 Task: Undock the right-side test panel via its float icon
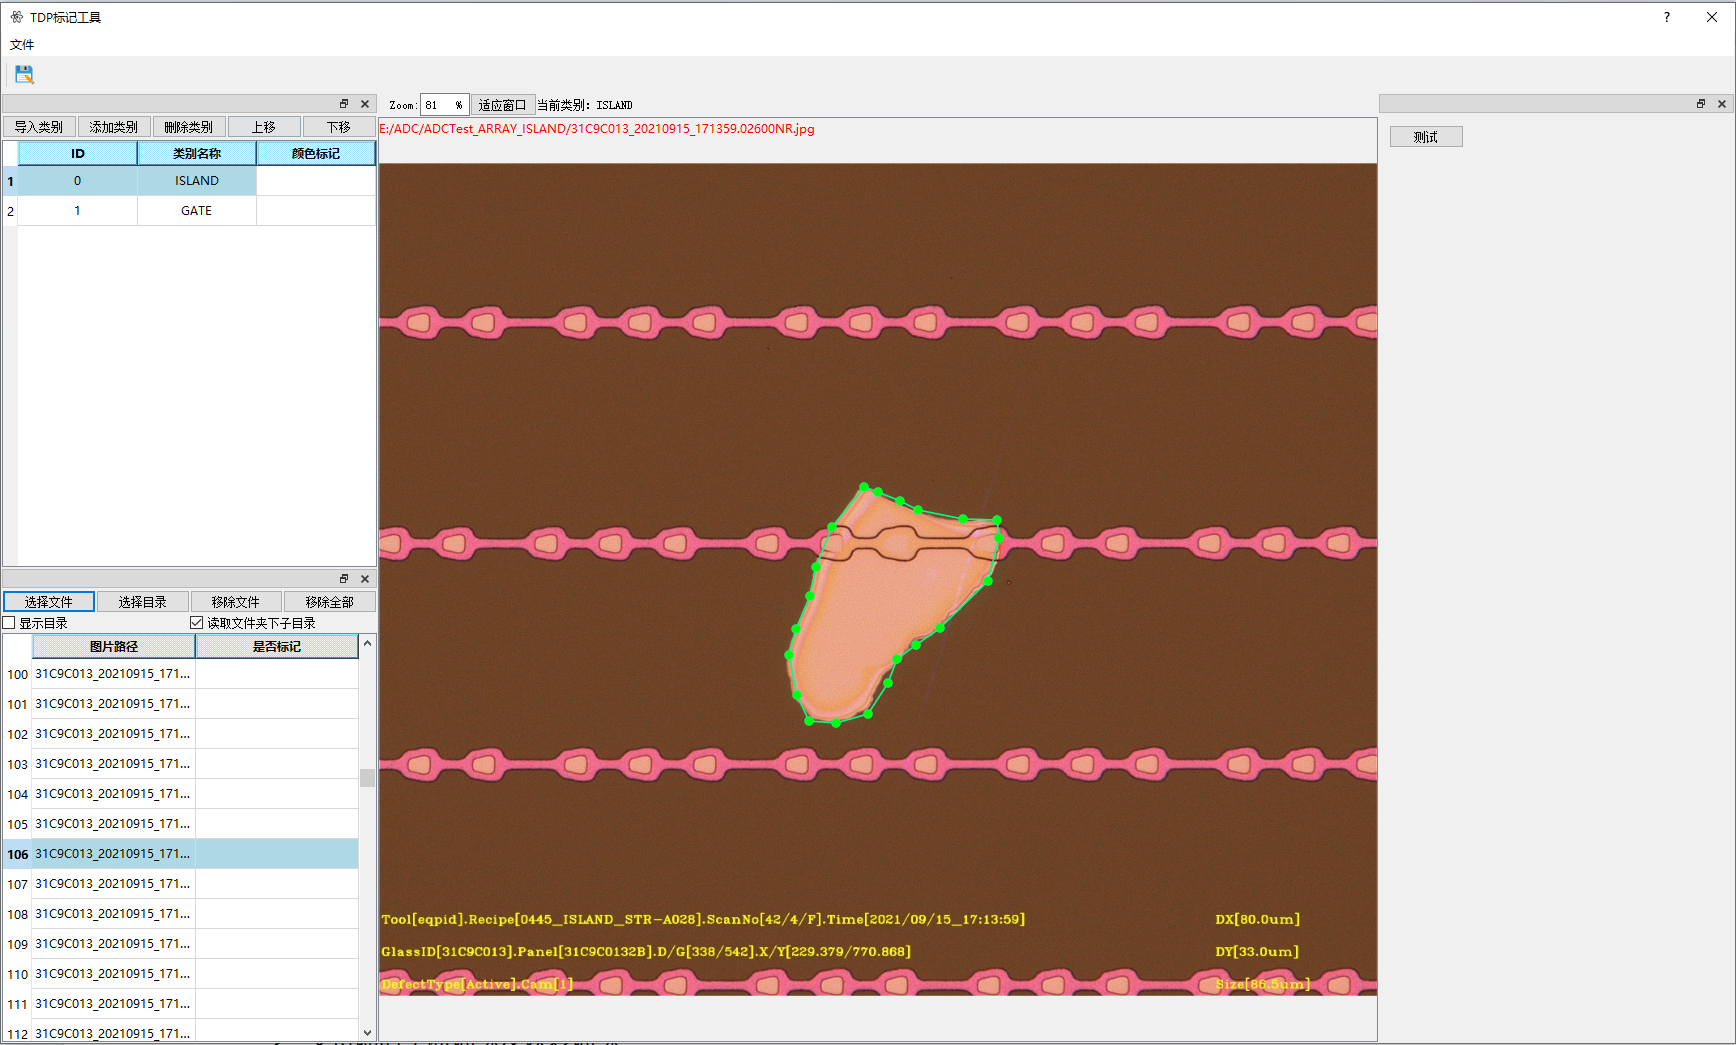[x=1701, y=103]
